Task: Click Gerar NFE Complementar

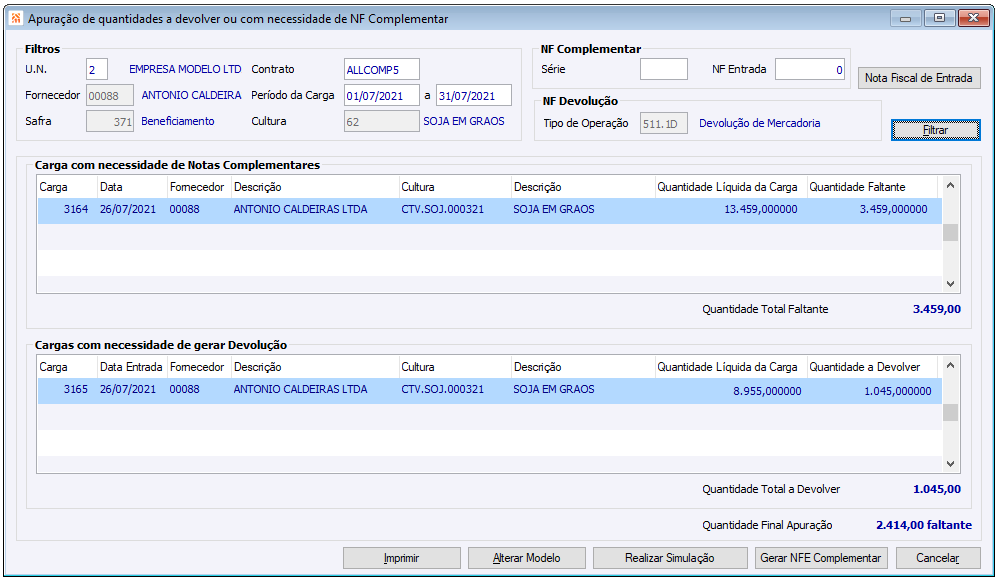Action: click(x=820, y=558)
